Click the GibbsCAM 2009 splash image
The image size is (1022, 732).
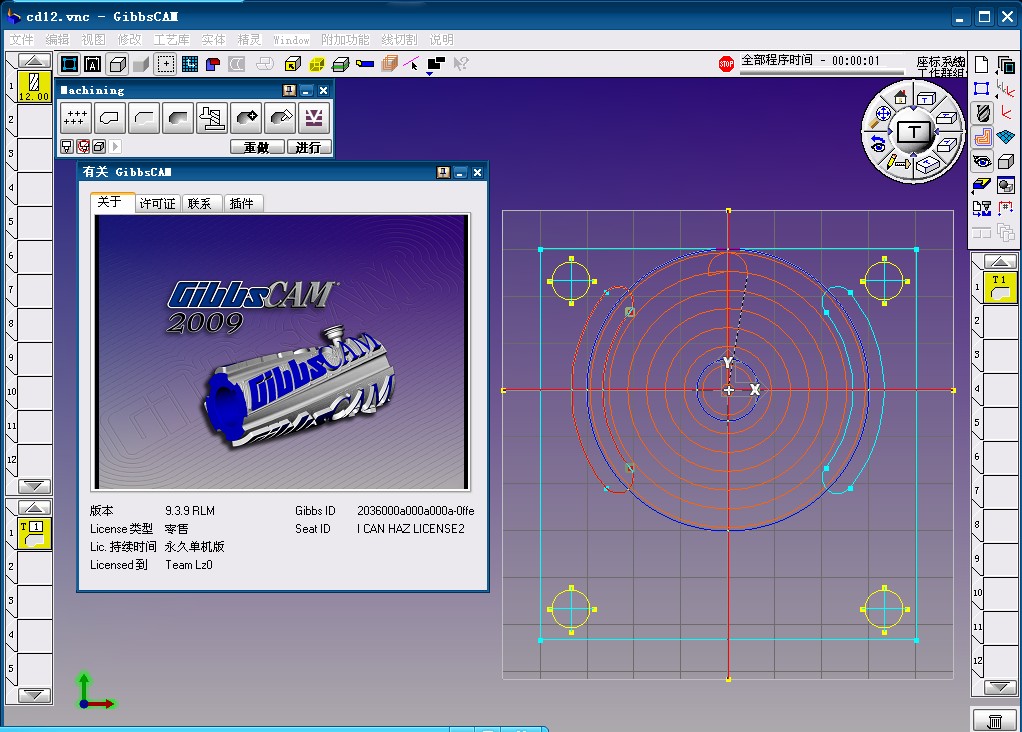[282, 352]
